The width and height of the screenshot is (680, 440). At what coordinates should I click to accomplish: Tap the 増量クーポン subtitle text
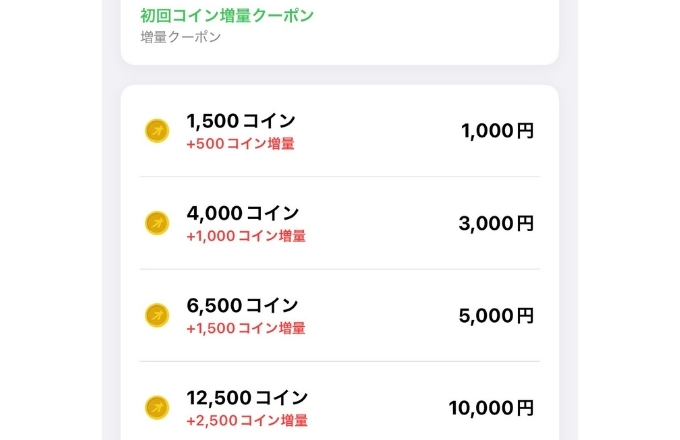[x=181, y=37]
